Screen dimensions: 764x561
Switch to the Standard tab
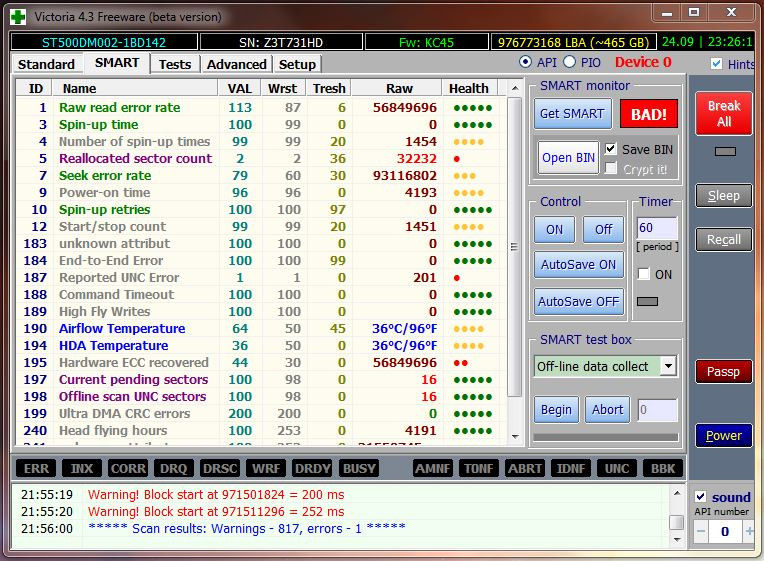click(x=46, y=64)
